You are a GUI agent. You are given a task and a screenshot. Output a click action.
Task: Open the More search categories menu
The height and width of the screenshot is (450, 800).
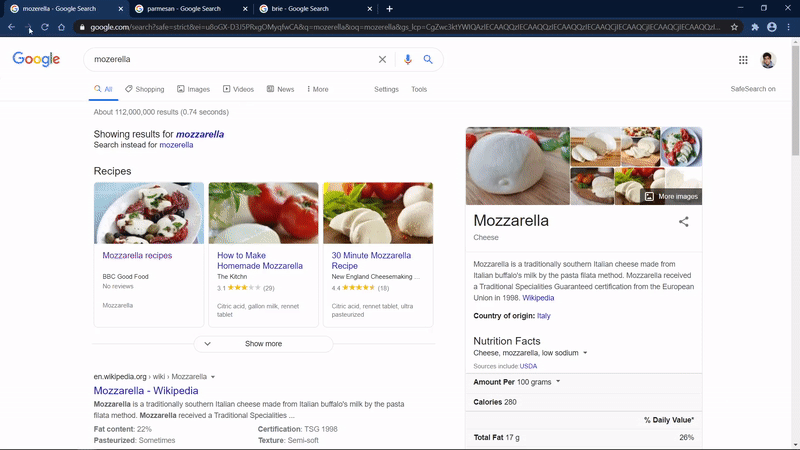[317, 89]
